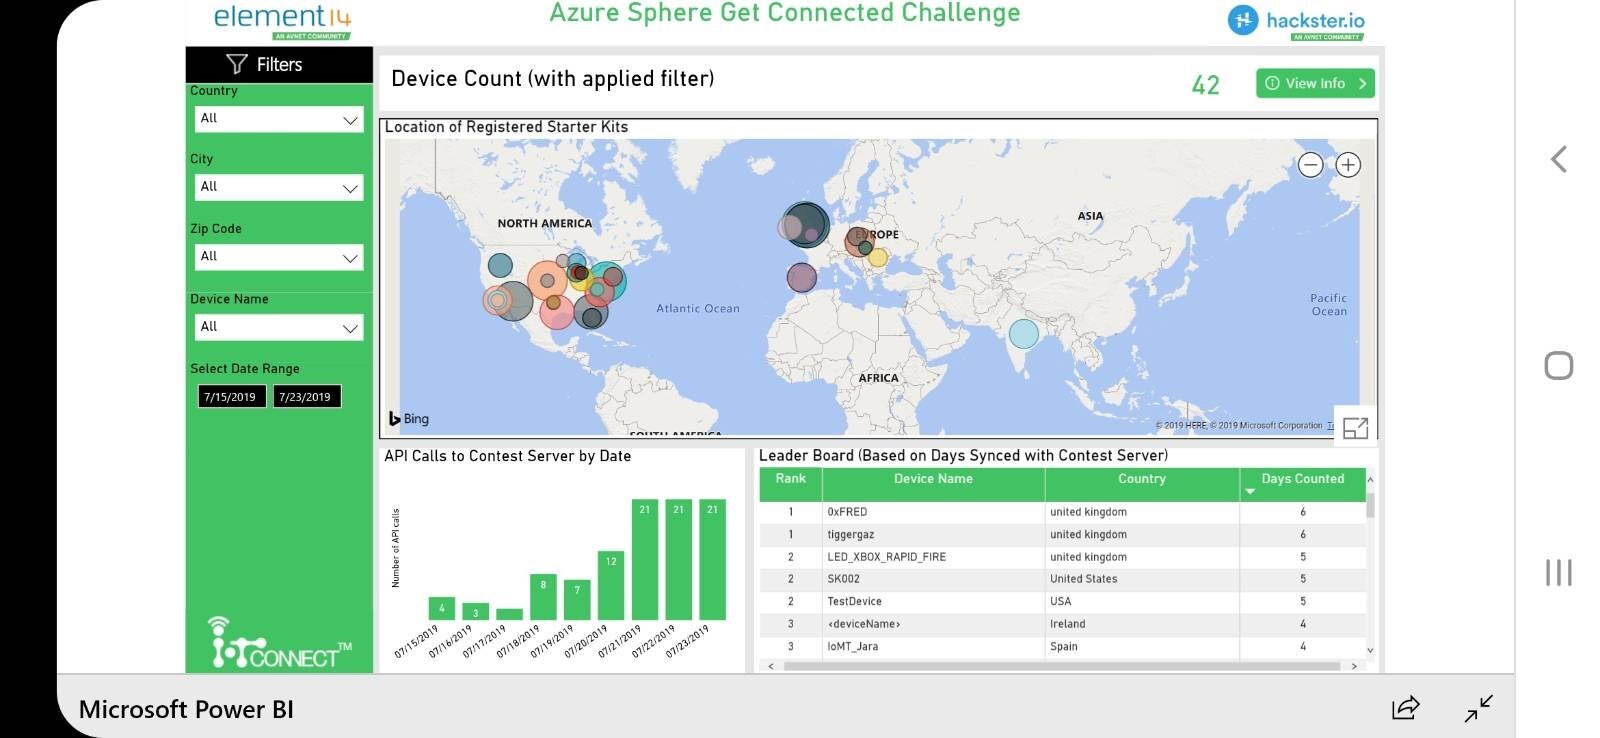Expand the City filter dropdown
Image resolution: width=1600 pixels, height=738 pixels.
tap(279, 187)
